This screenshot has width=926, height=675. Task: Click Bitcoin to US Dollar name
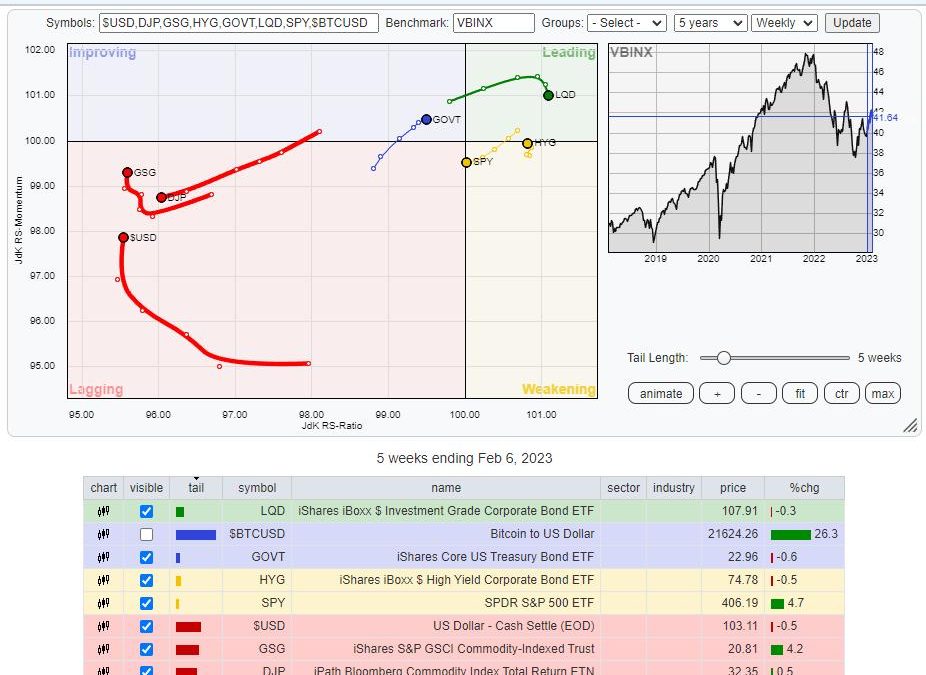[542, 534]
